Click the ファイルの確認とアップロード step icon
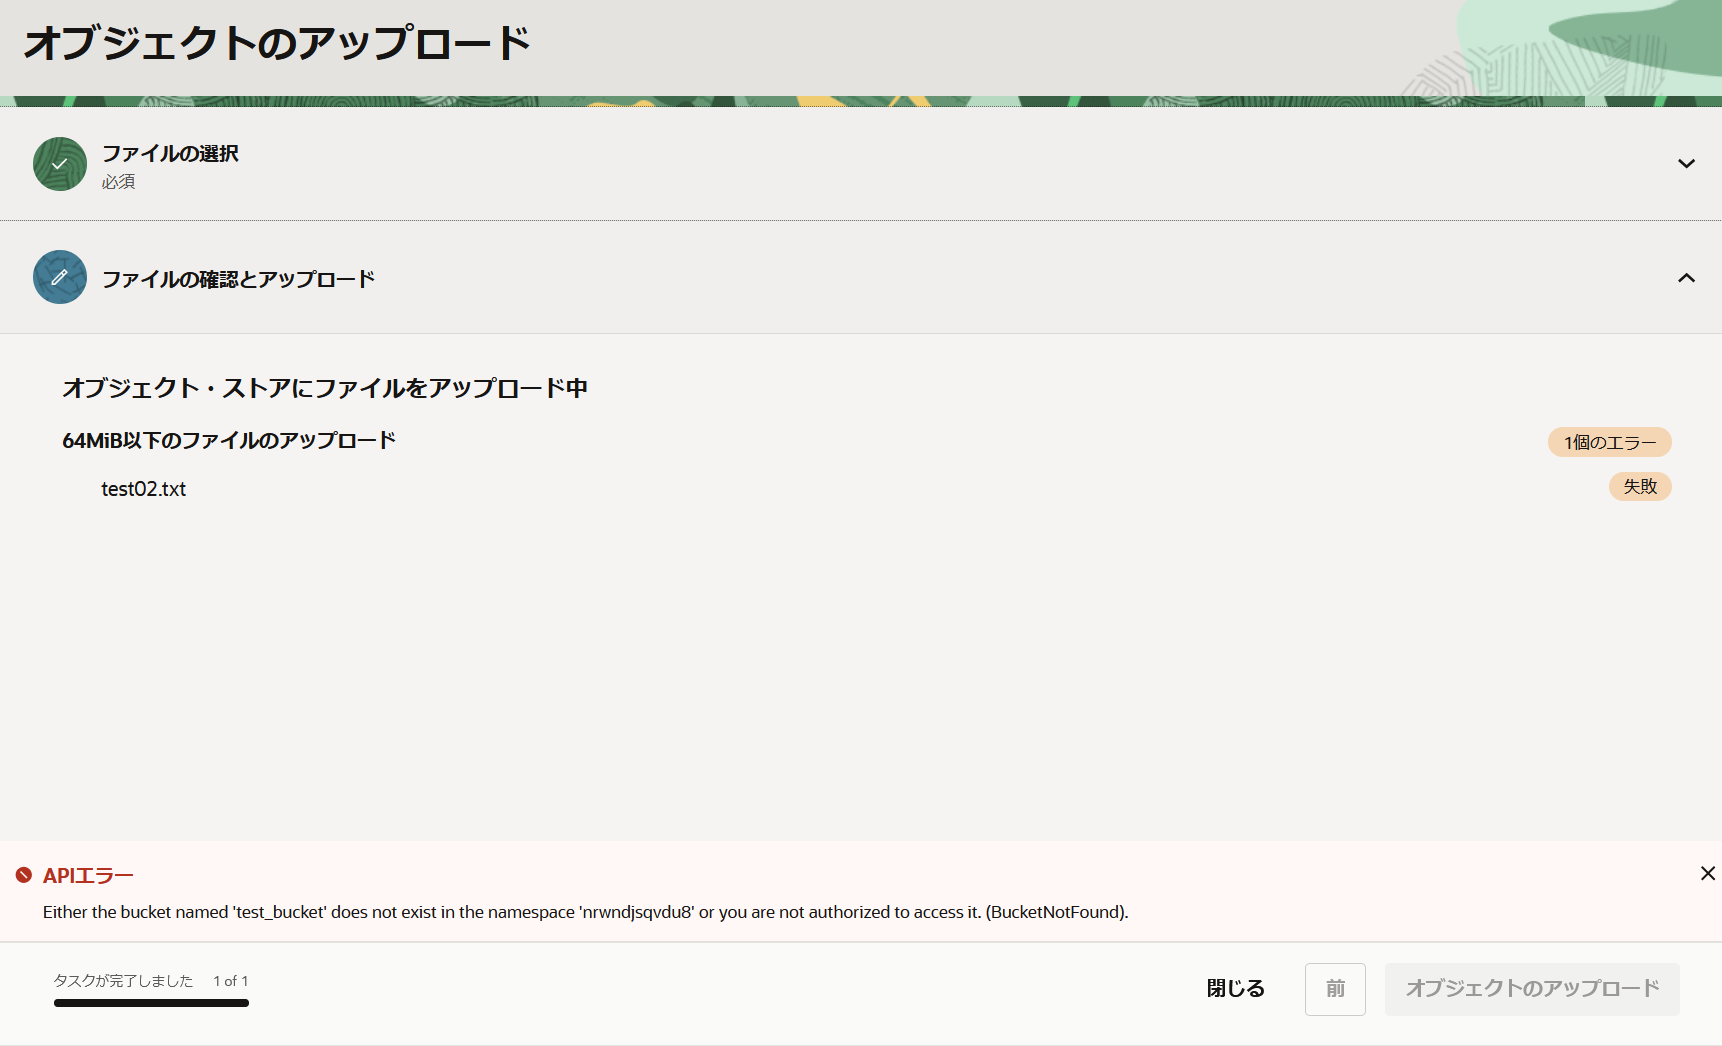This screenshot has width=1722, height=1046. tap(59, 277)
